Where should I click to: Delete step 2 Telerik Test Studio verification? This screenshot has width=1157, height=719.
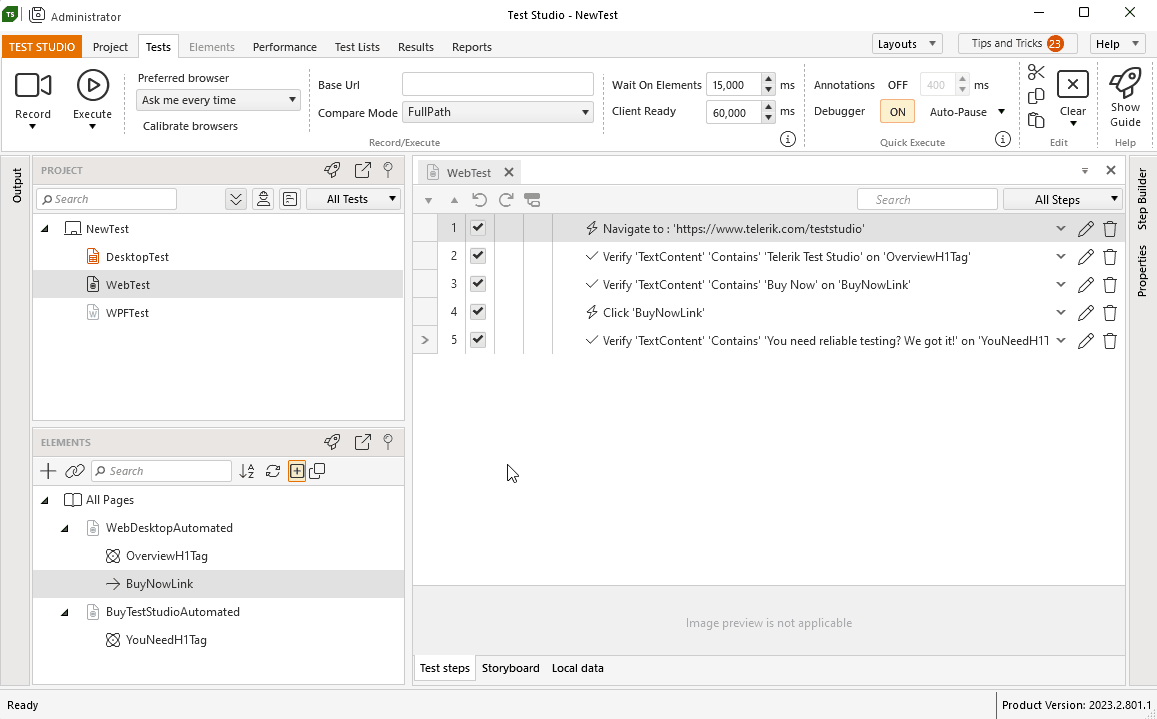(1110, 257)
